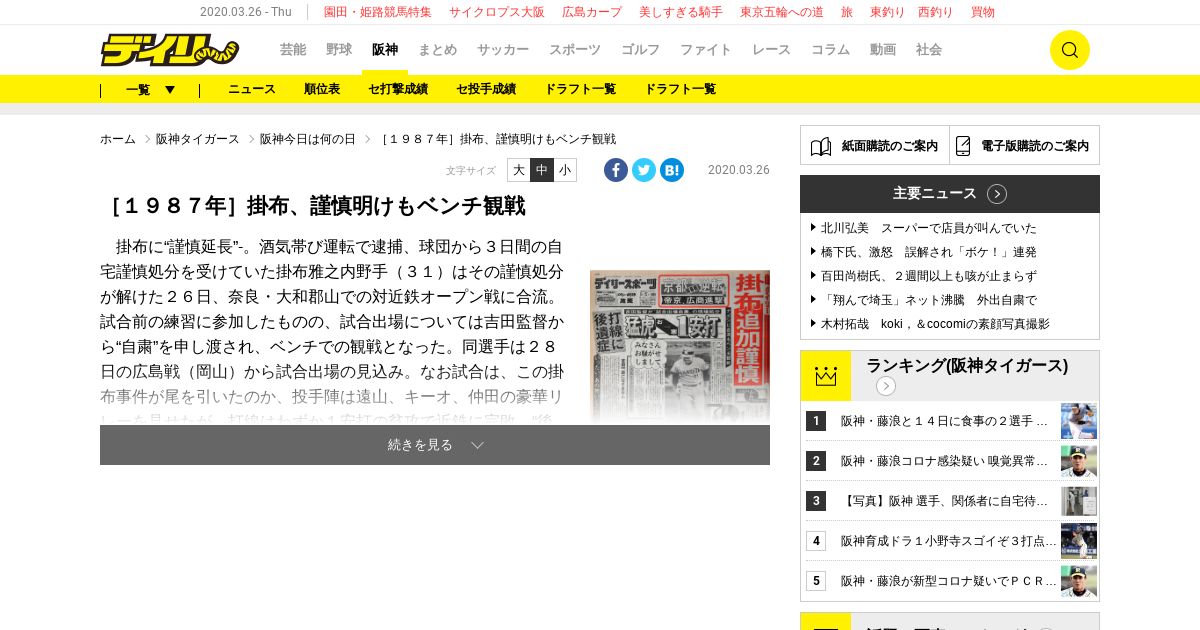Open the まとめ tab
The height and width of the screenshot is (630, 1200).
click(437, 50)
